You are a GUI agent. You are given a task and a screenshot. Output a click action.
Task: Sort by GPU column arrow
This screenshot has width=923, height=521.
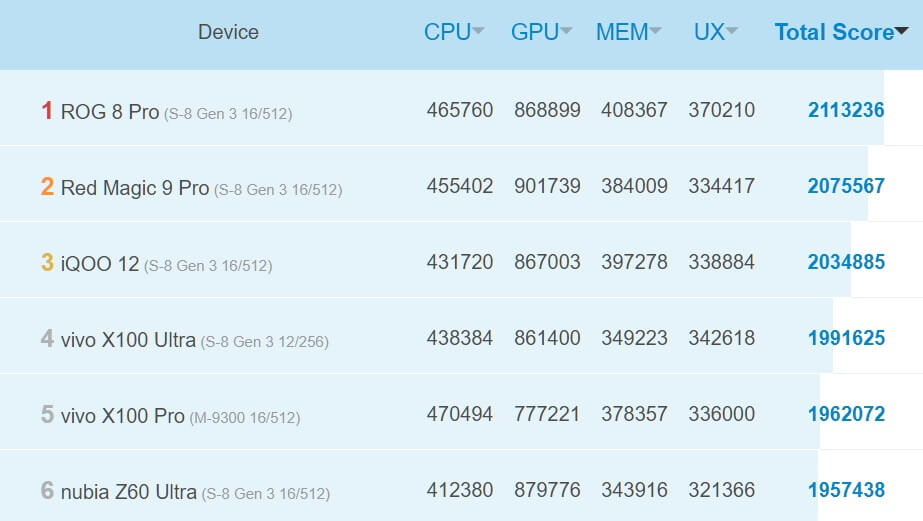566,32
